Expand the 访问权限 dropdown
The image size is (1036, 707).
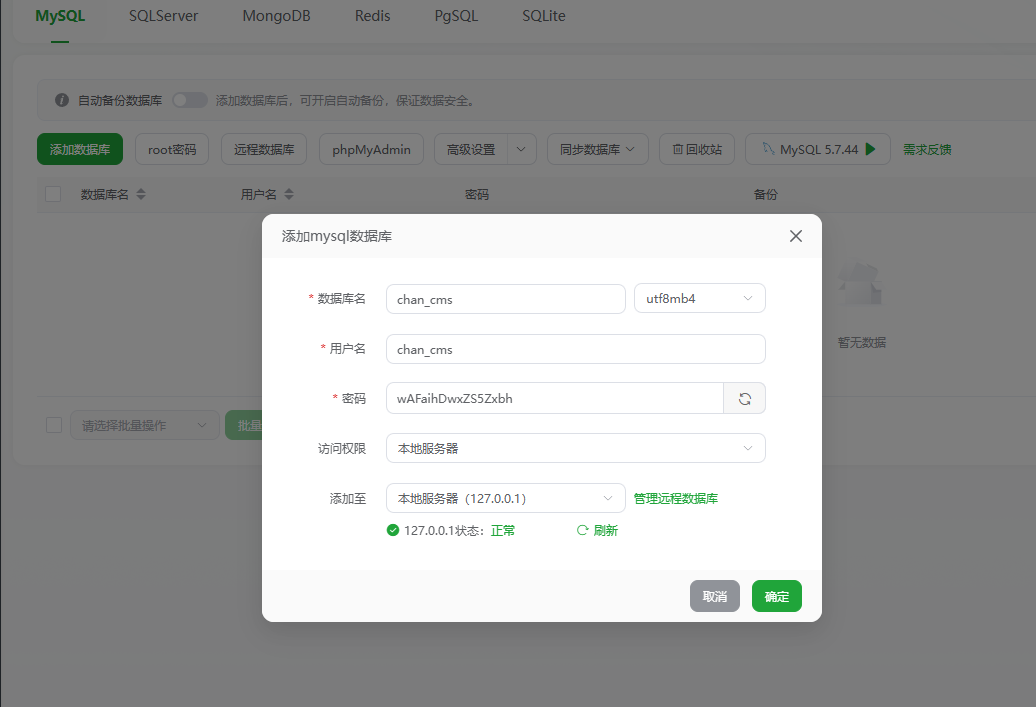coord(575,448)
